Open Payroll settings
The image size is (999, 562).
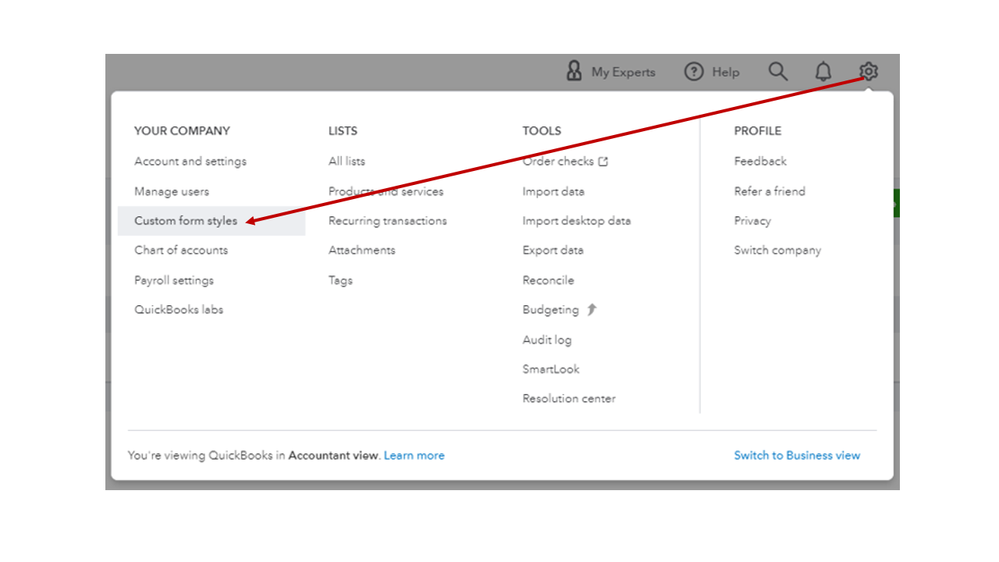[174, 280]
